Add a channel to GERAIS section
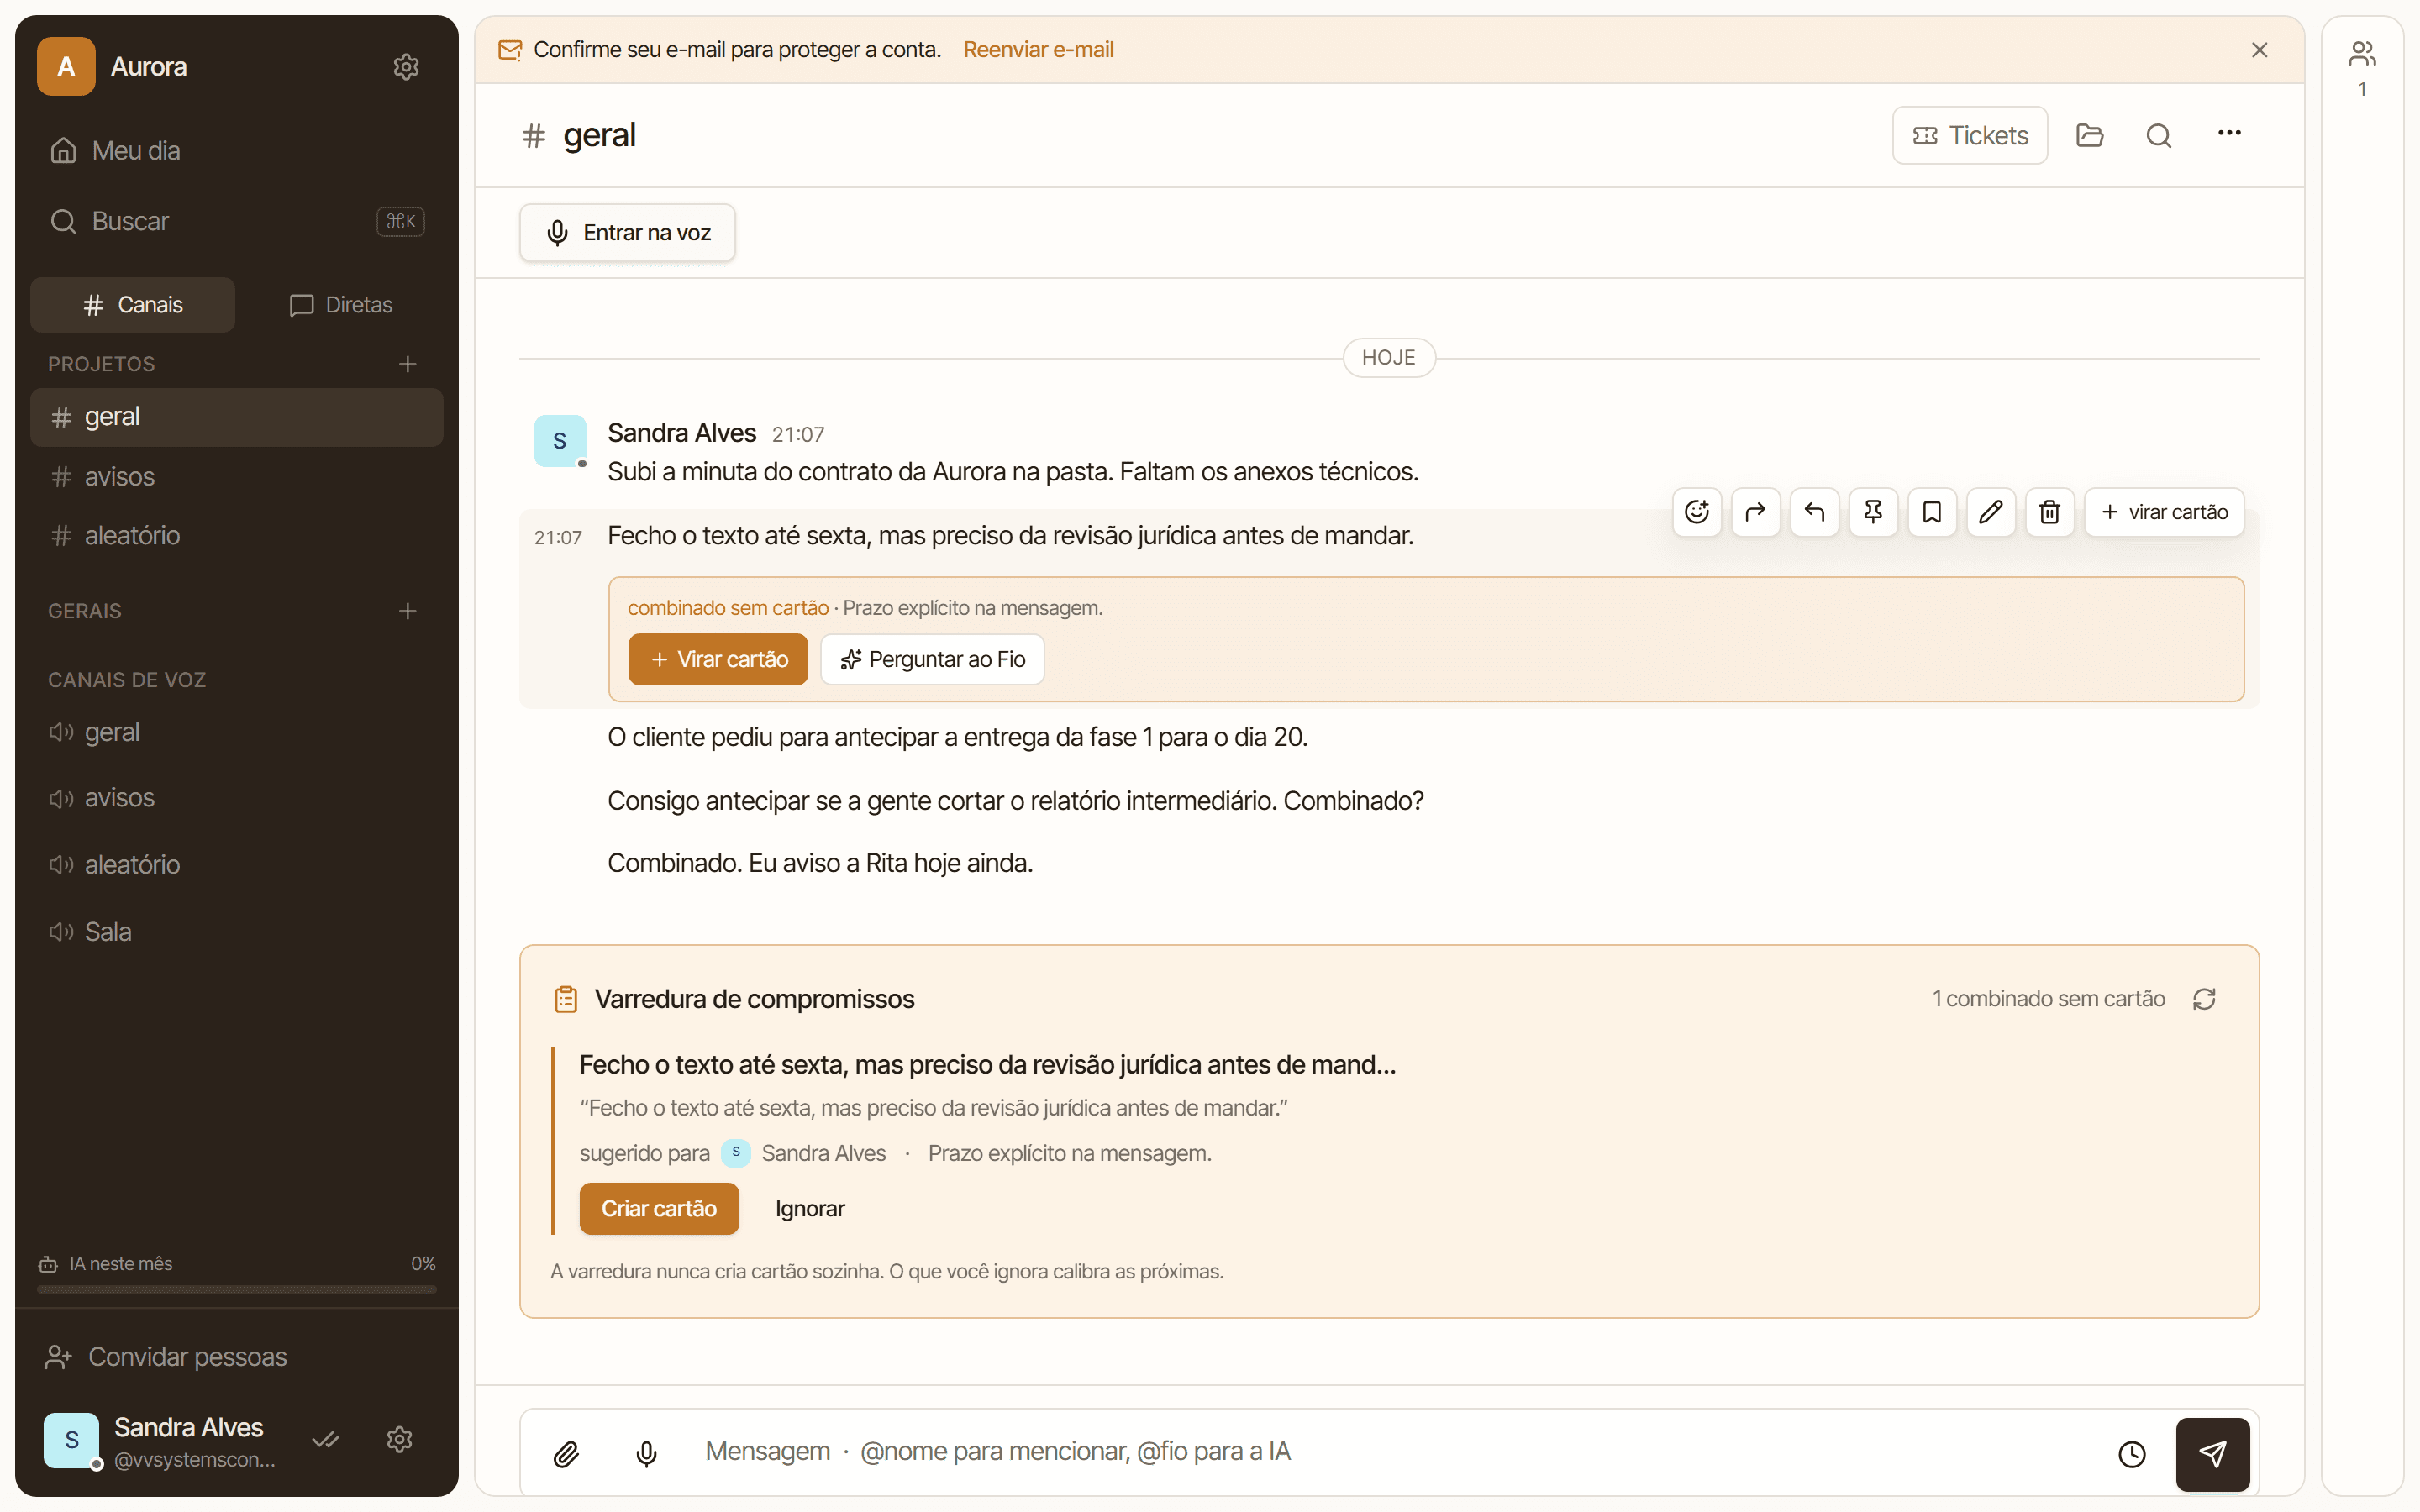 407,611
